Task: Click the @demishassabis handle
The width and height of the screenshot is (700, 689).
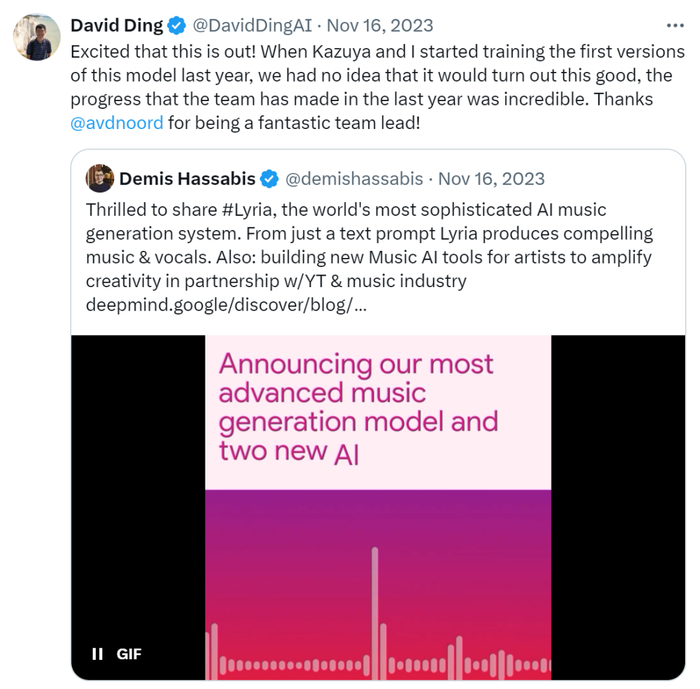Action: pyautogui.click(x=356, y=179)
